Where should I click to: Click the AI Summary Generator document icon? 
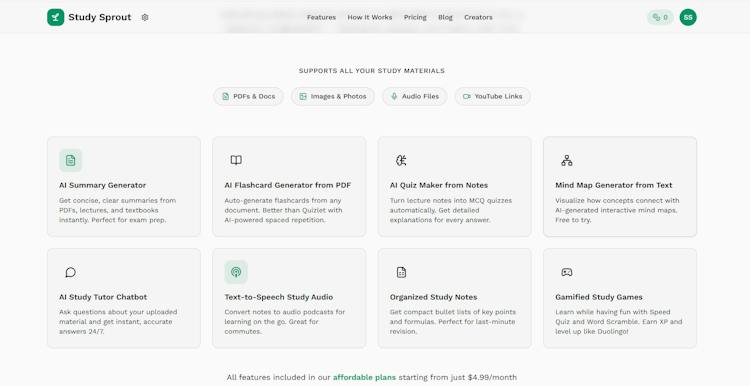(x=70, y=160)
